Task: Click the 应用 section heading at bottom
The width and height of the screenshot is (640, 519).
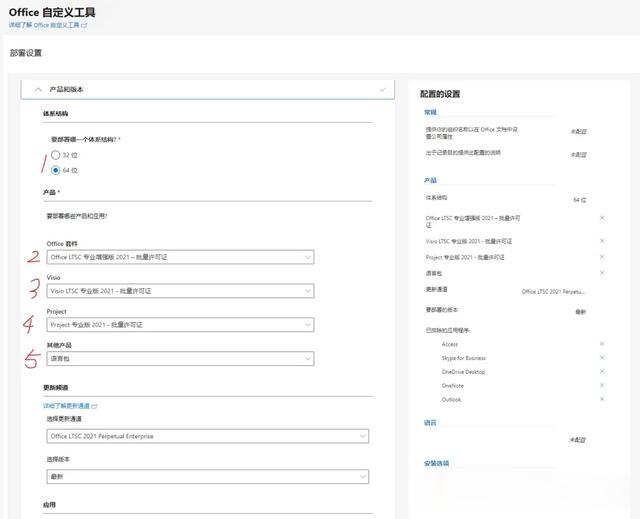Action: (x=49, y=505)
